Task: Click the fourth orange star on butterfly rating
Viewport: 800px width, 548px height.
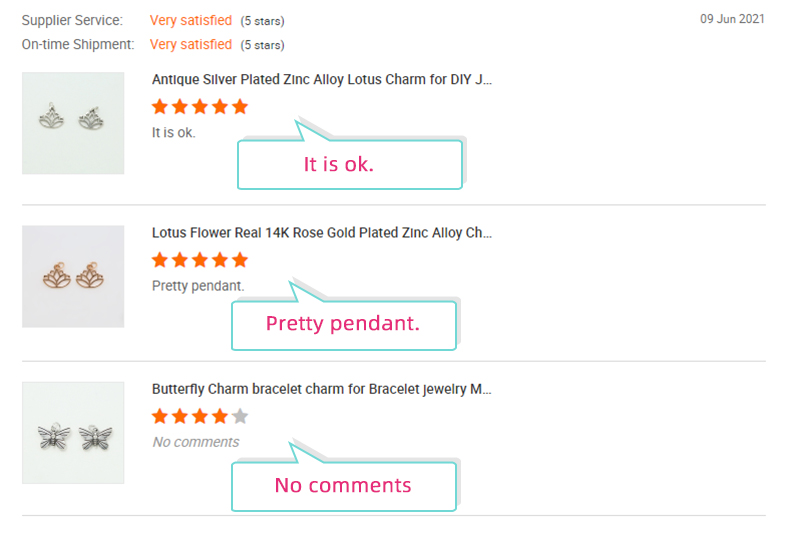Action: tap(220, 416)
